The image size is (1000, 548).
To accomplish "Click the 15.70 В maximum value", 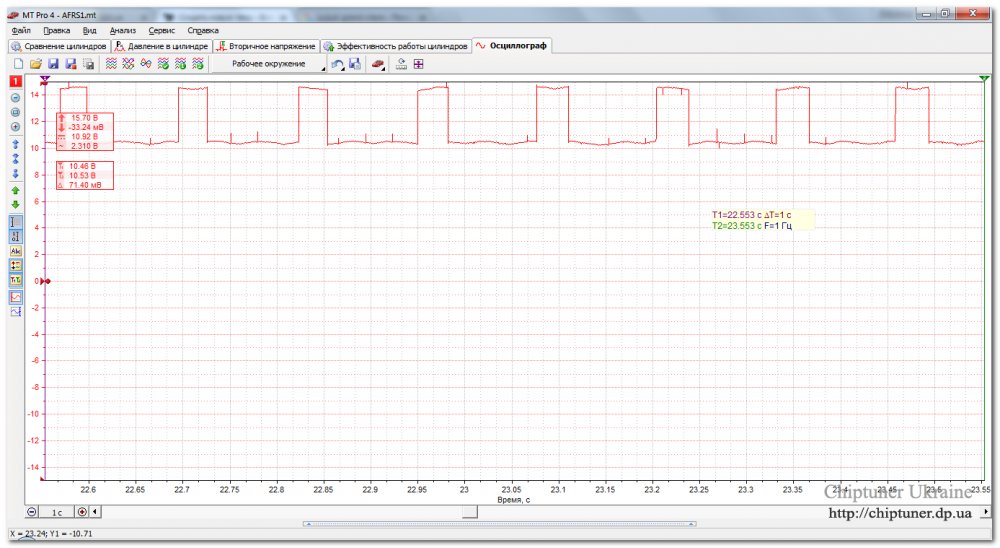I will coord(84,118).
